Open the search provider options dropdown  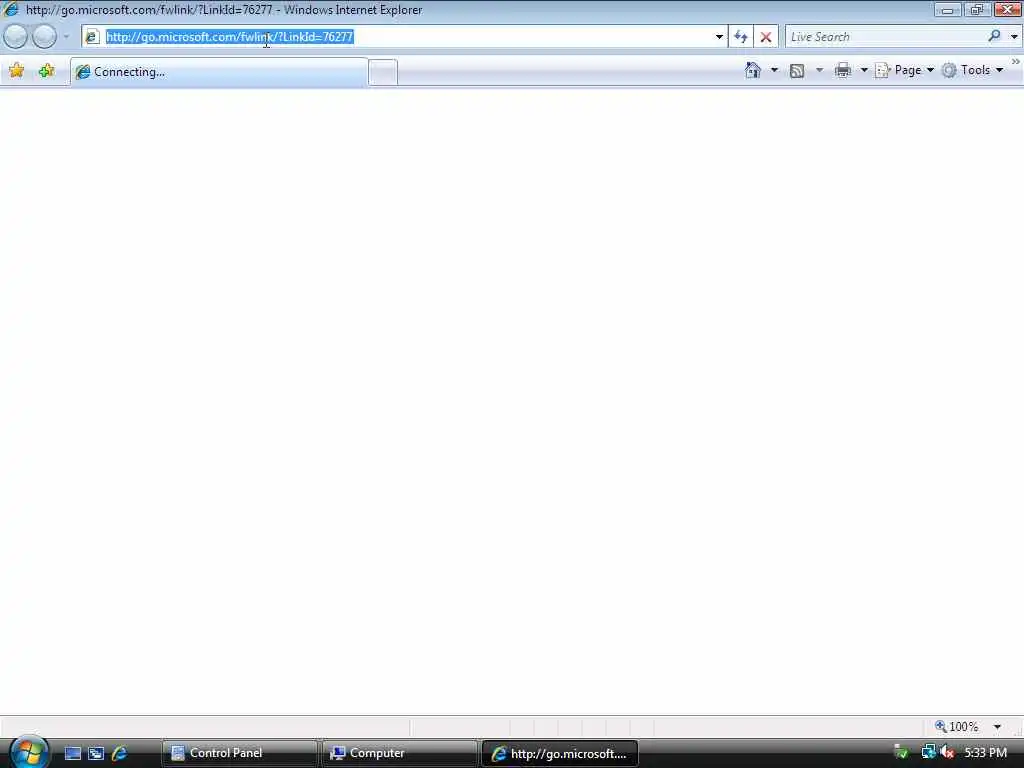tap(1014, 37)
